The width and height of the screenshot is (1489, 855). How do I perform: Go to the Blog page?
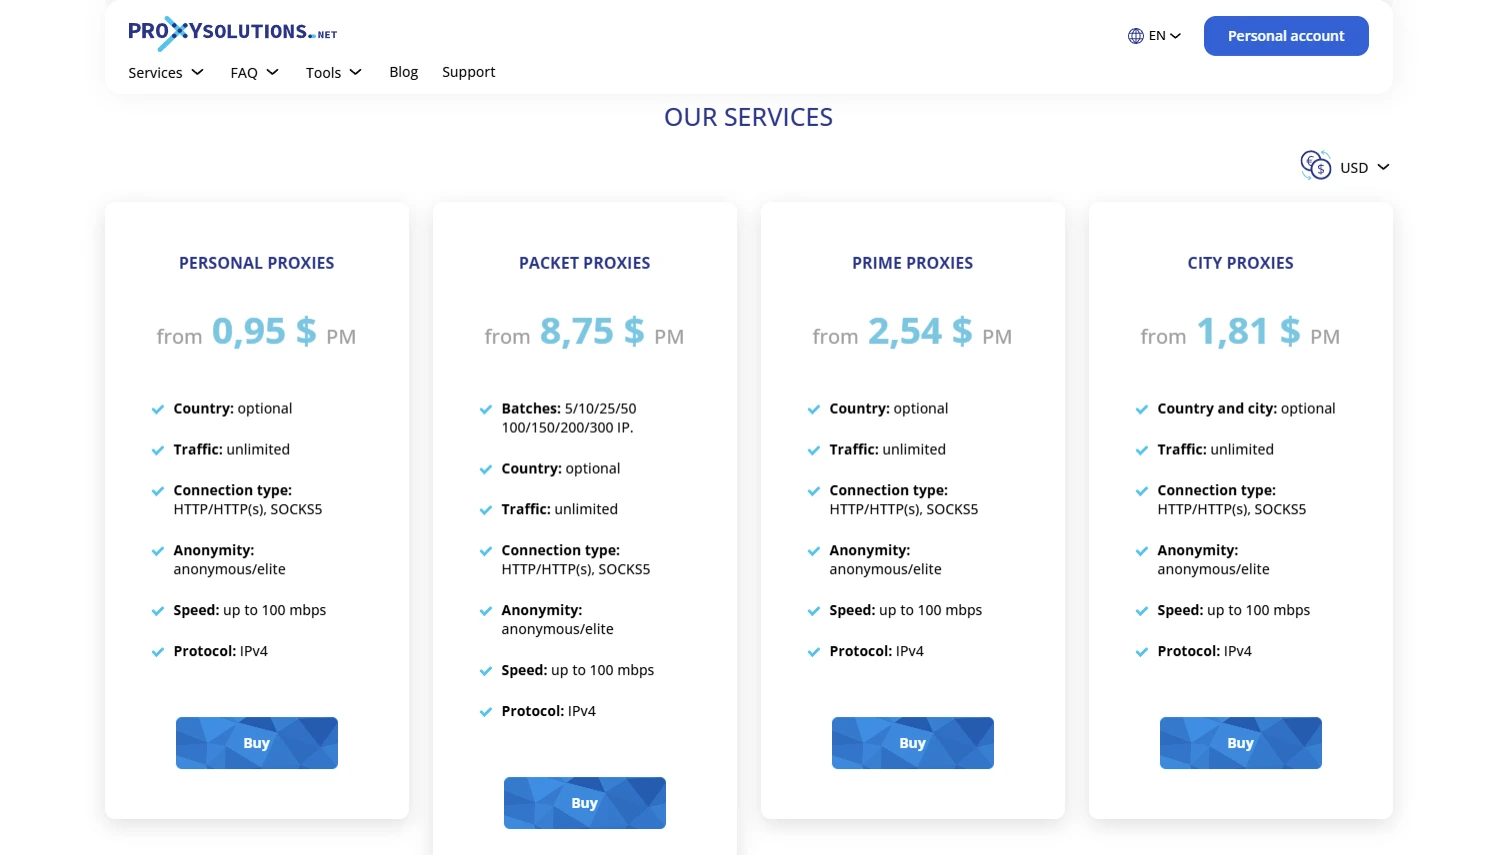click(x=404, y=72)
